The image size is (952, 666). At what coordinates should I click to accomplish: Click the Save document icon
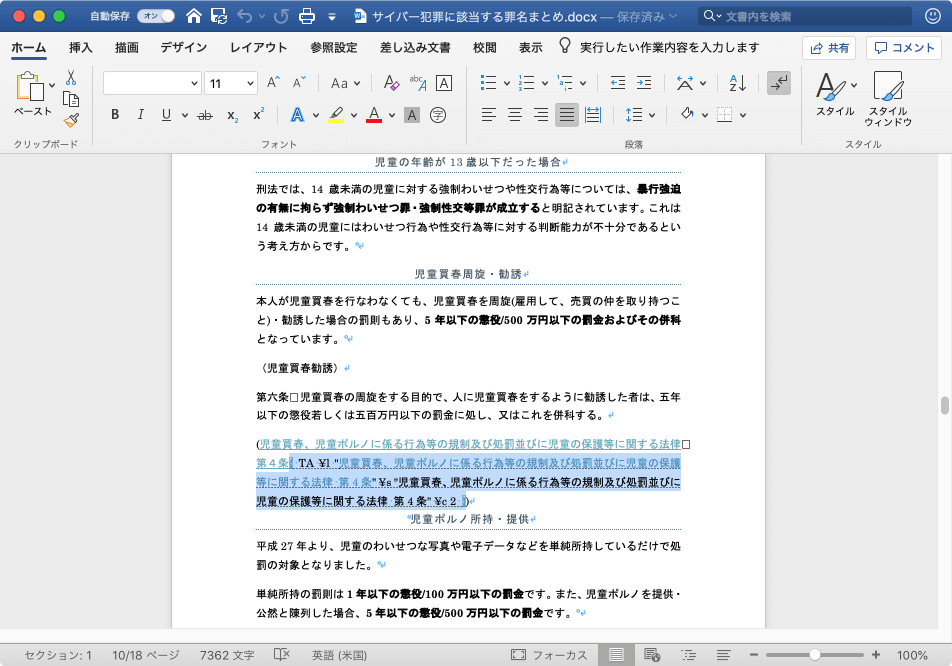coord(219,16)
